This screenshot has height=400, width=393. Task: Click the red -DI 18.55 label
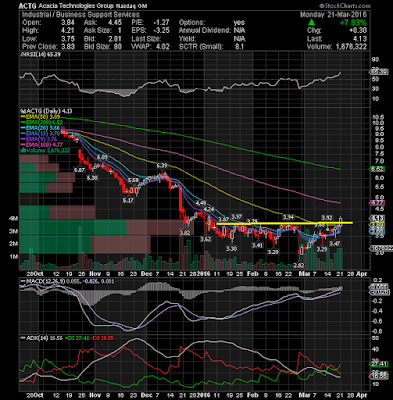pyautogui.click(x=102, y=338)
